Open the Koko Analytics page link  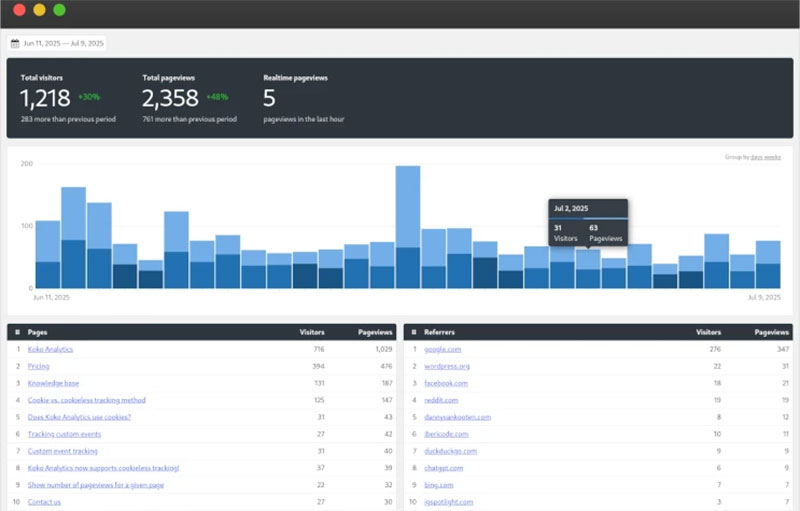point(50,349)
